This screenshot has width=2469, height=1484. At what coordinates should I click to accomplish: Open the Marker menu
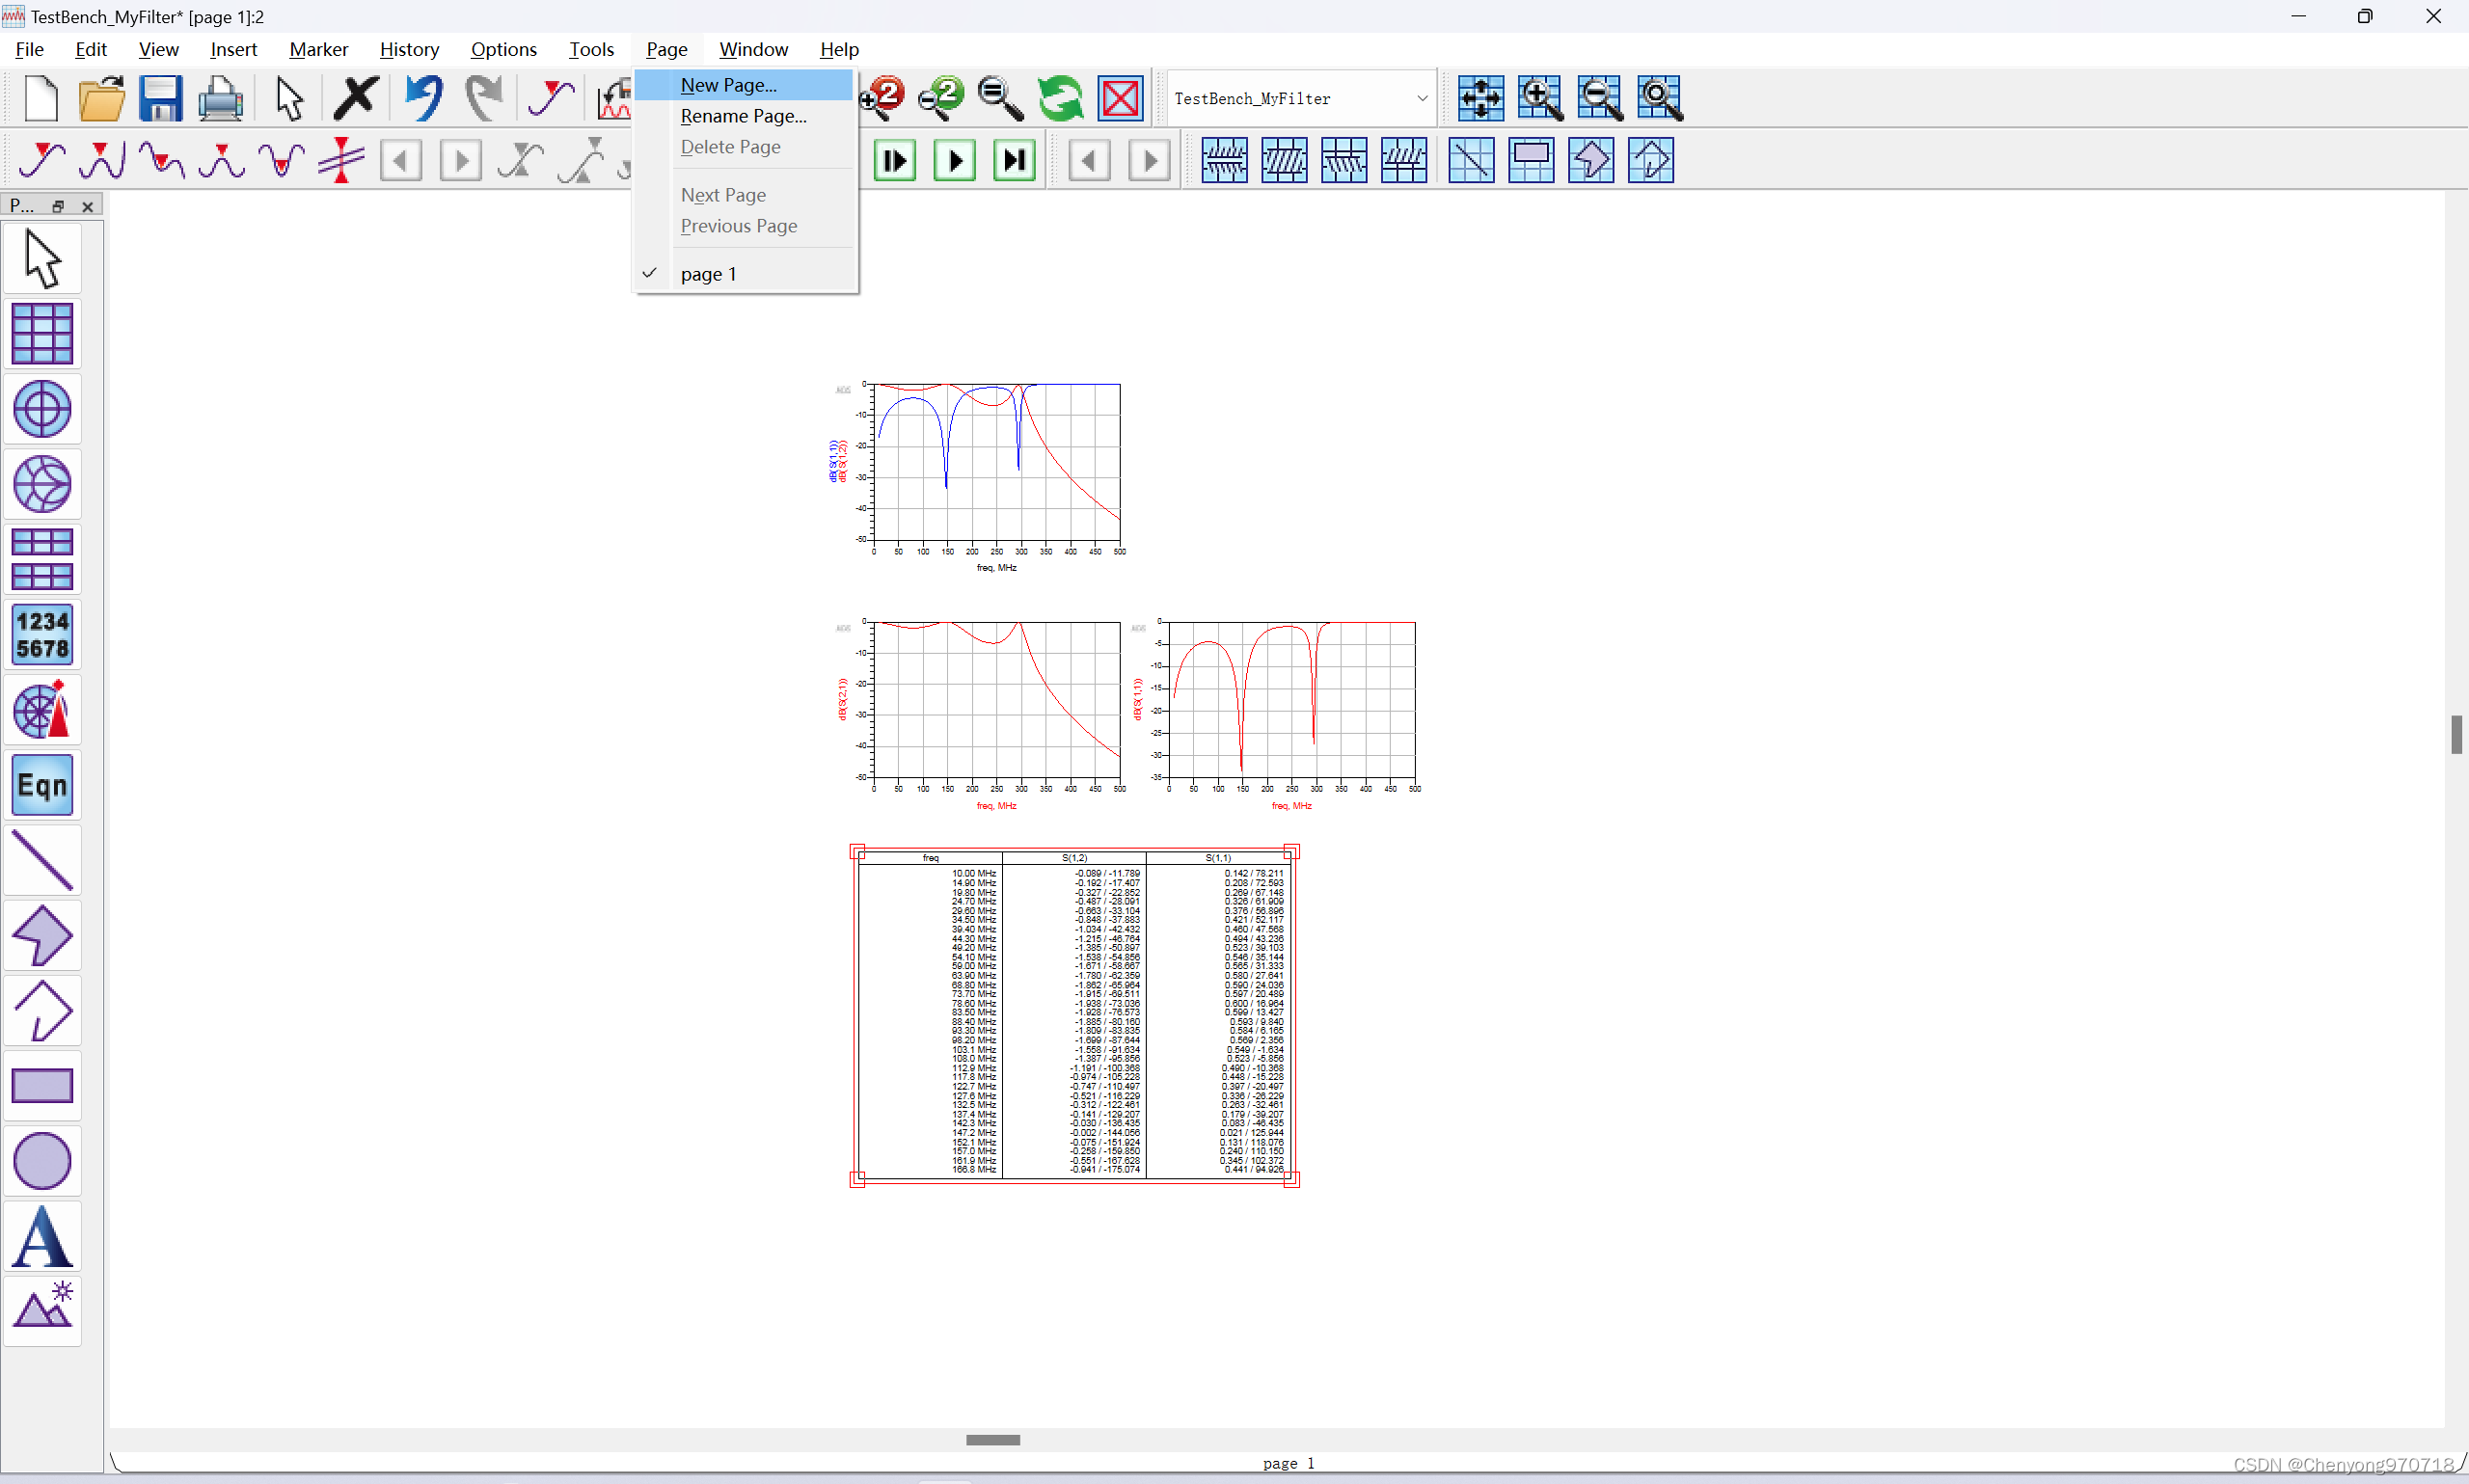[318, 49]
